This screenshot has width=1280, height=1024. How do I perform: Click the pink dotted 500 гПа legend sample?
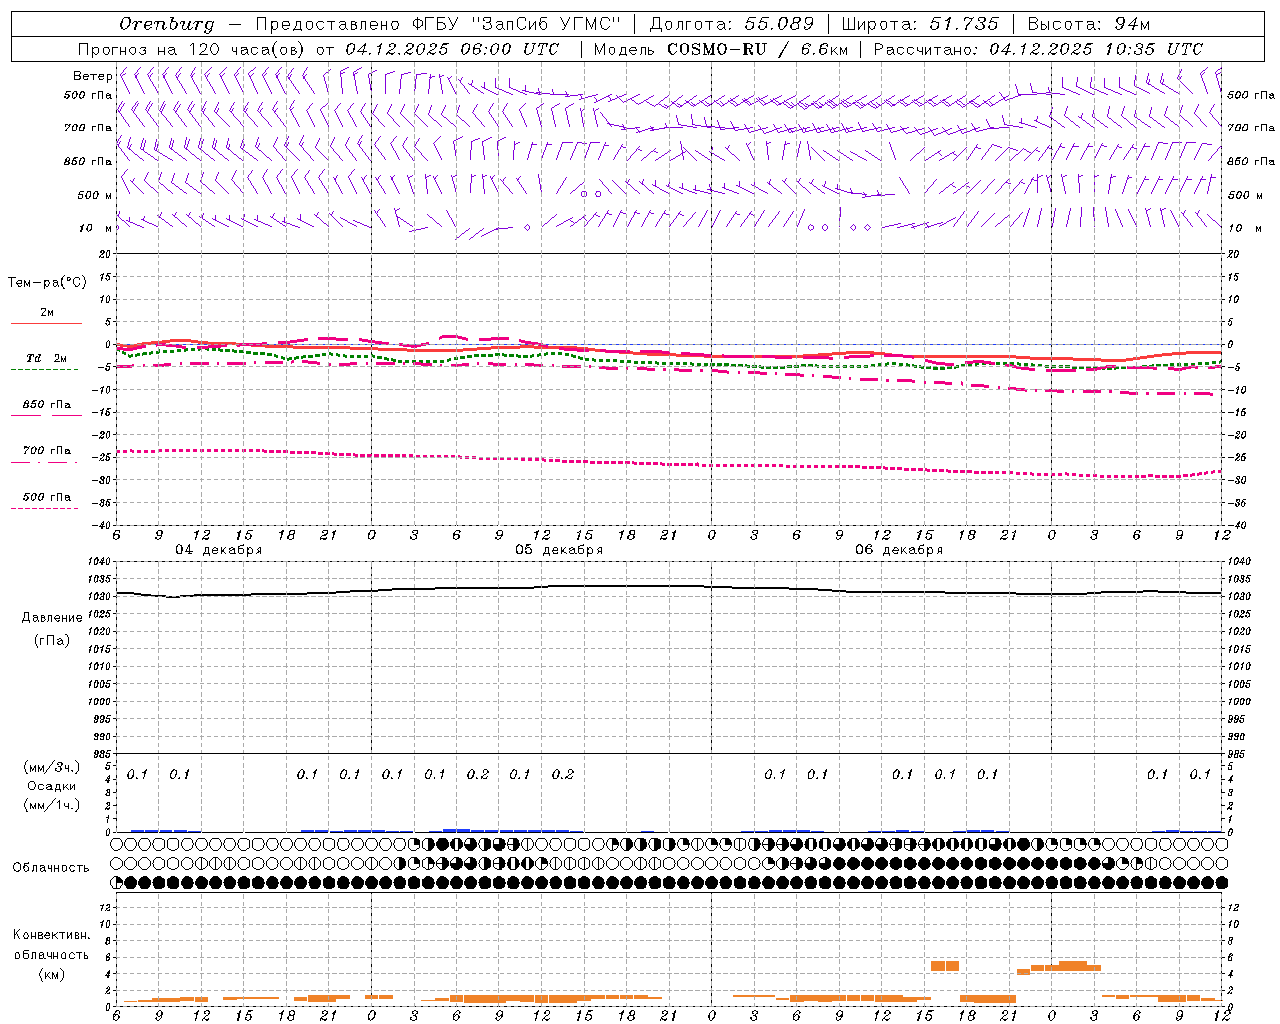point(44,508)
